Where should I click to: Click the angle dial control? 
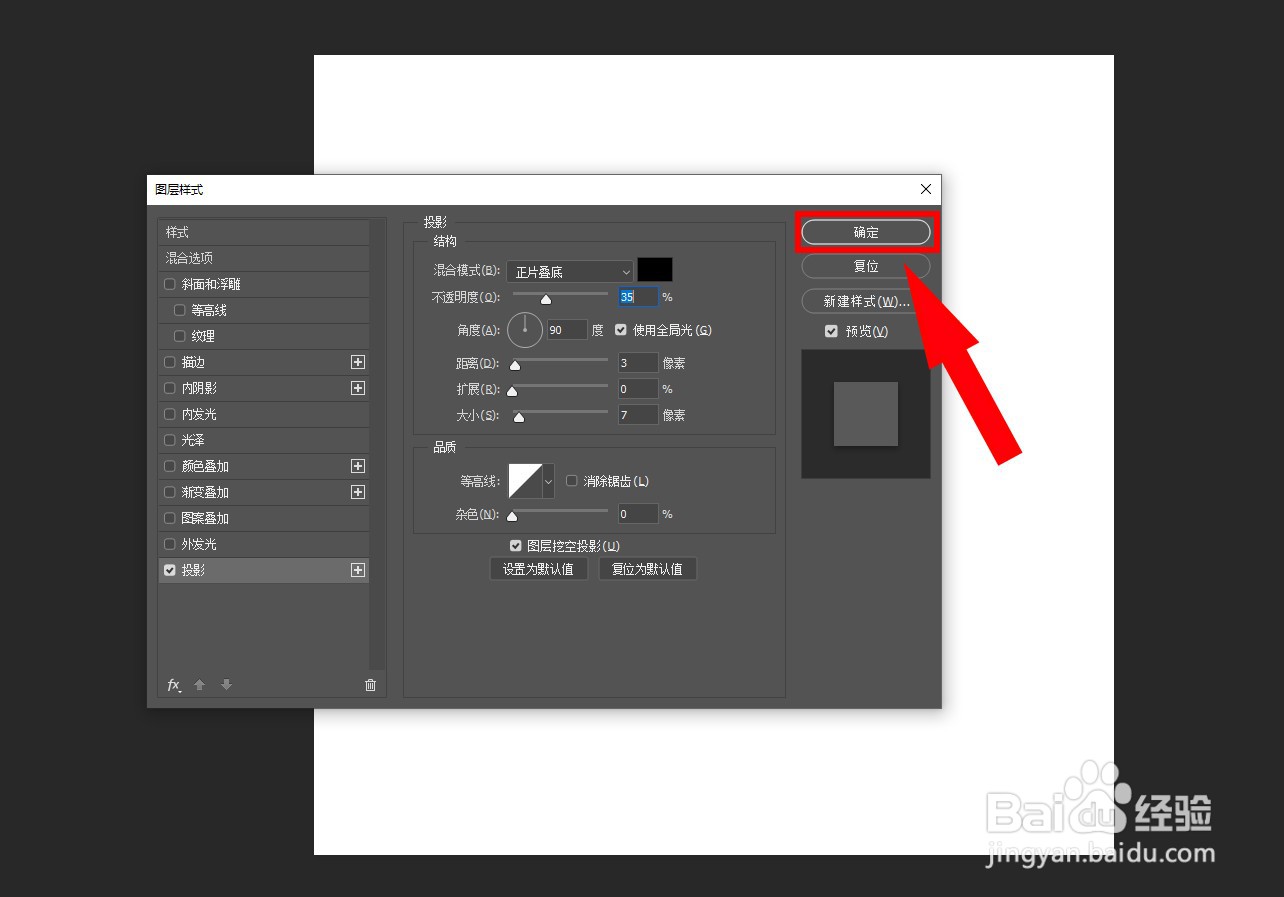pos(525,329)
